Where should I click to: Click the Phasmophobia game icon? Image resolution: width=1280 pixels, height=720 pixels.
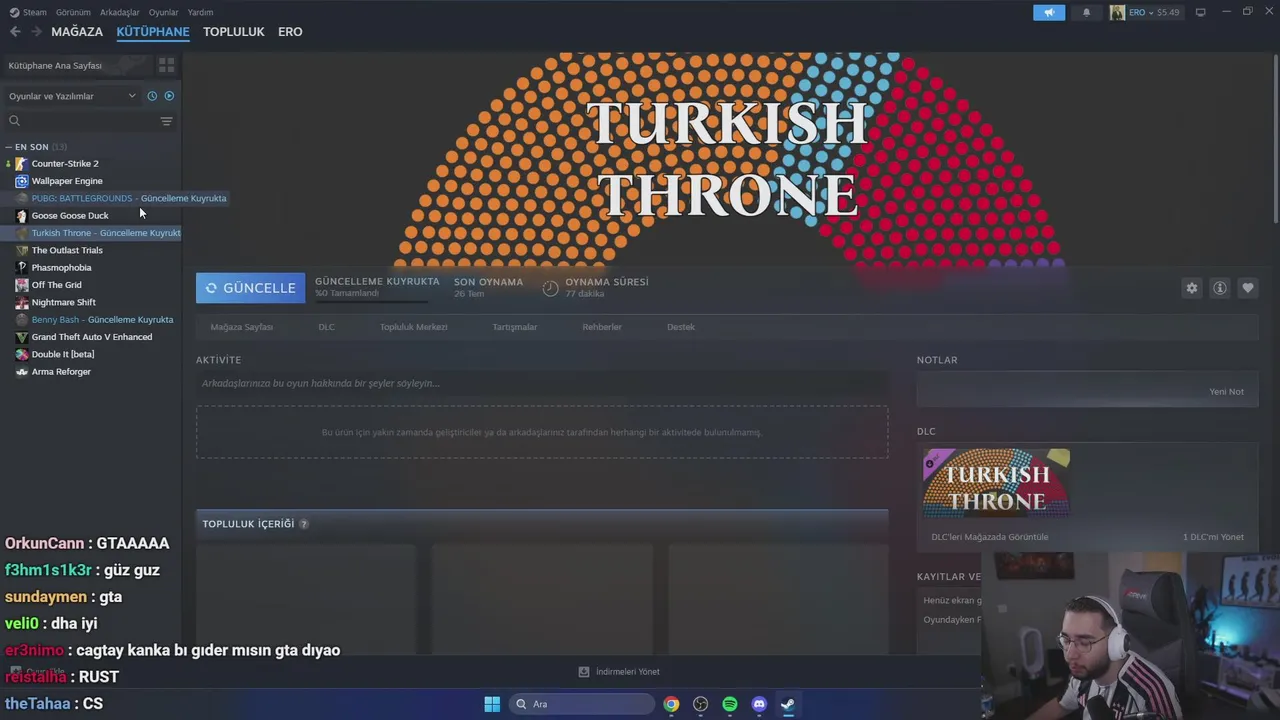click(x=21, y=268)
